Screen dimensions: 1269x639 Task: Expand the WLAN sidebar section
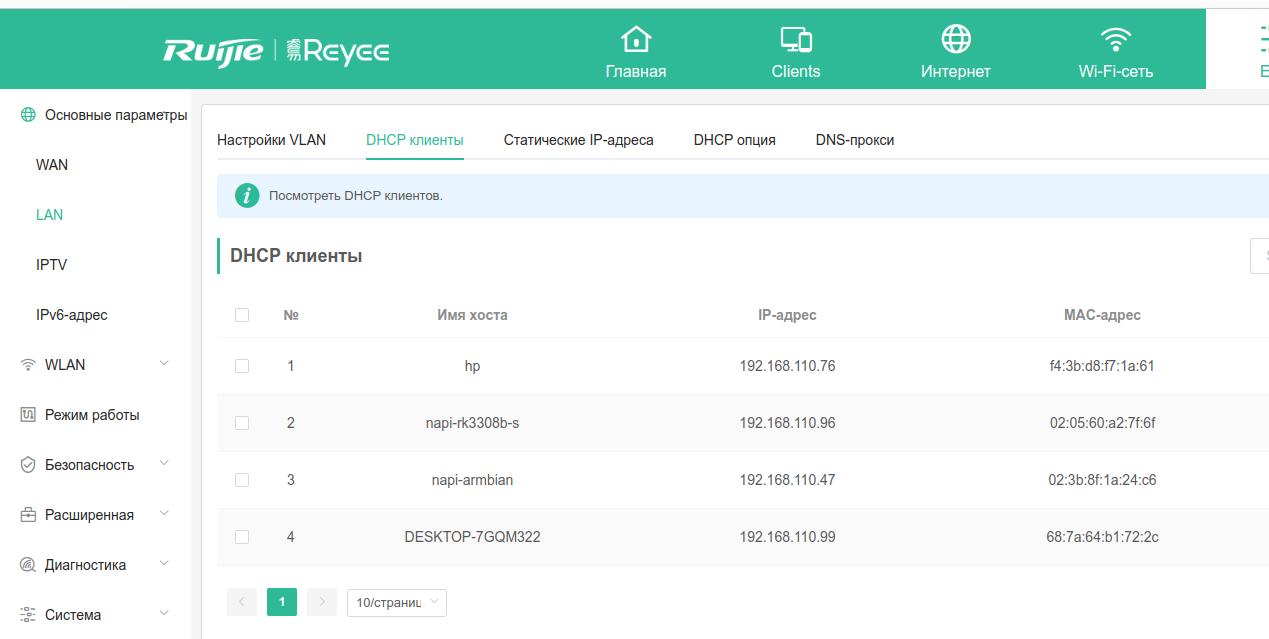coord(165,364)
